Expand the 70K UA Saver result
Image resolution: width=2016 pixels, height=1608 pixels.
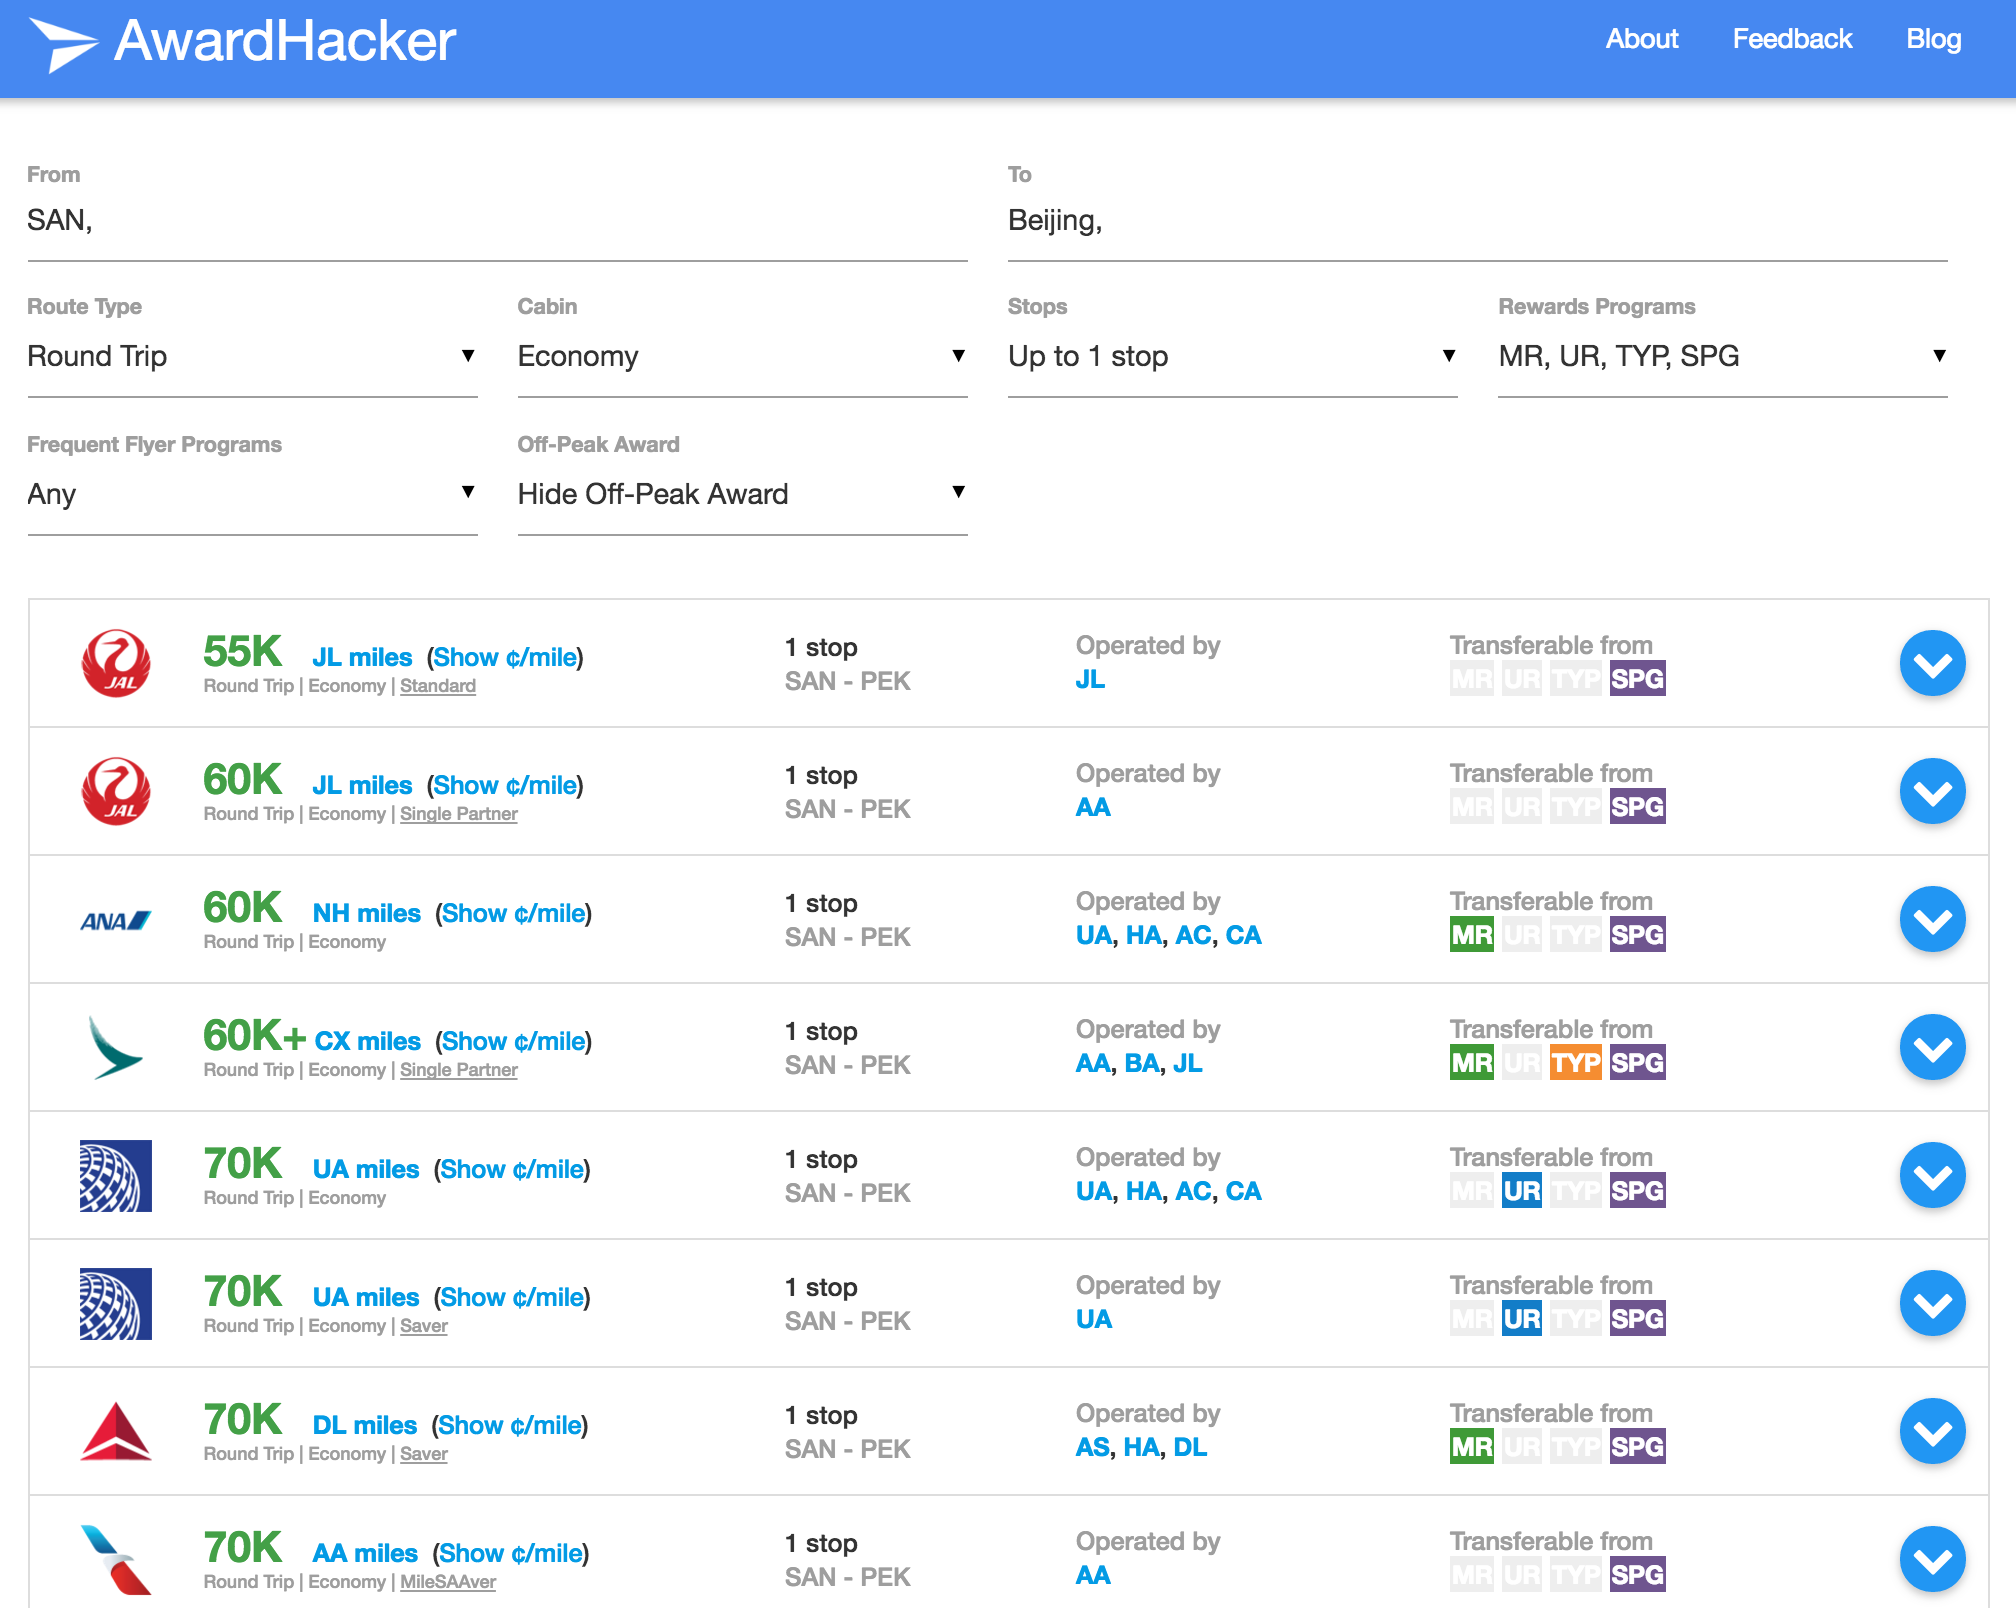coord(1932,1303)
